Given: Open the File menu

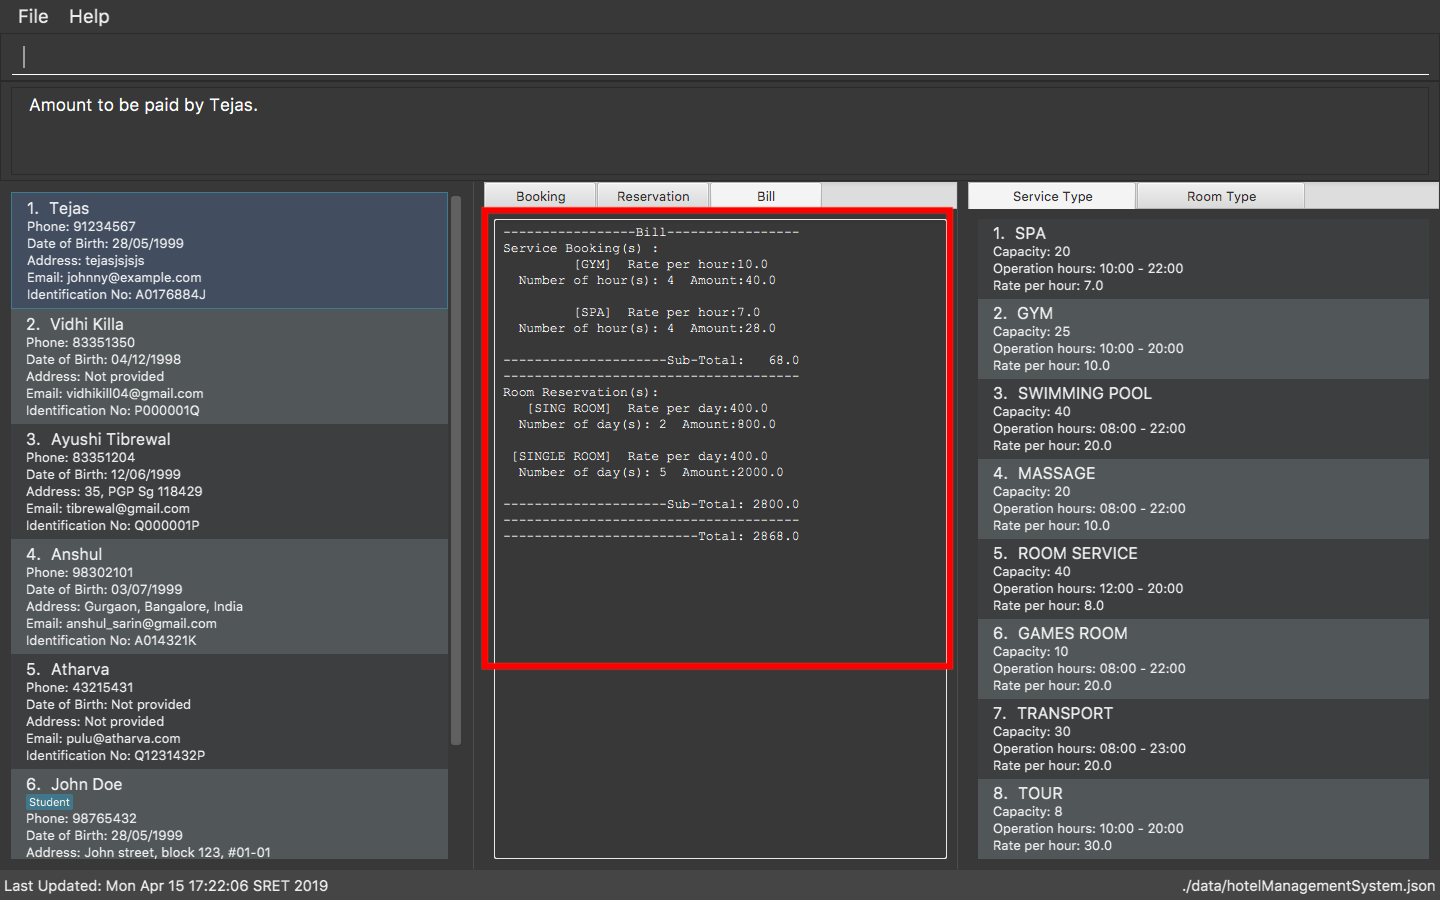Looking at the screenshot, I should 33,16.
